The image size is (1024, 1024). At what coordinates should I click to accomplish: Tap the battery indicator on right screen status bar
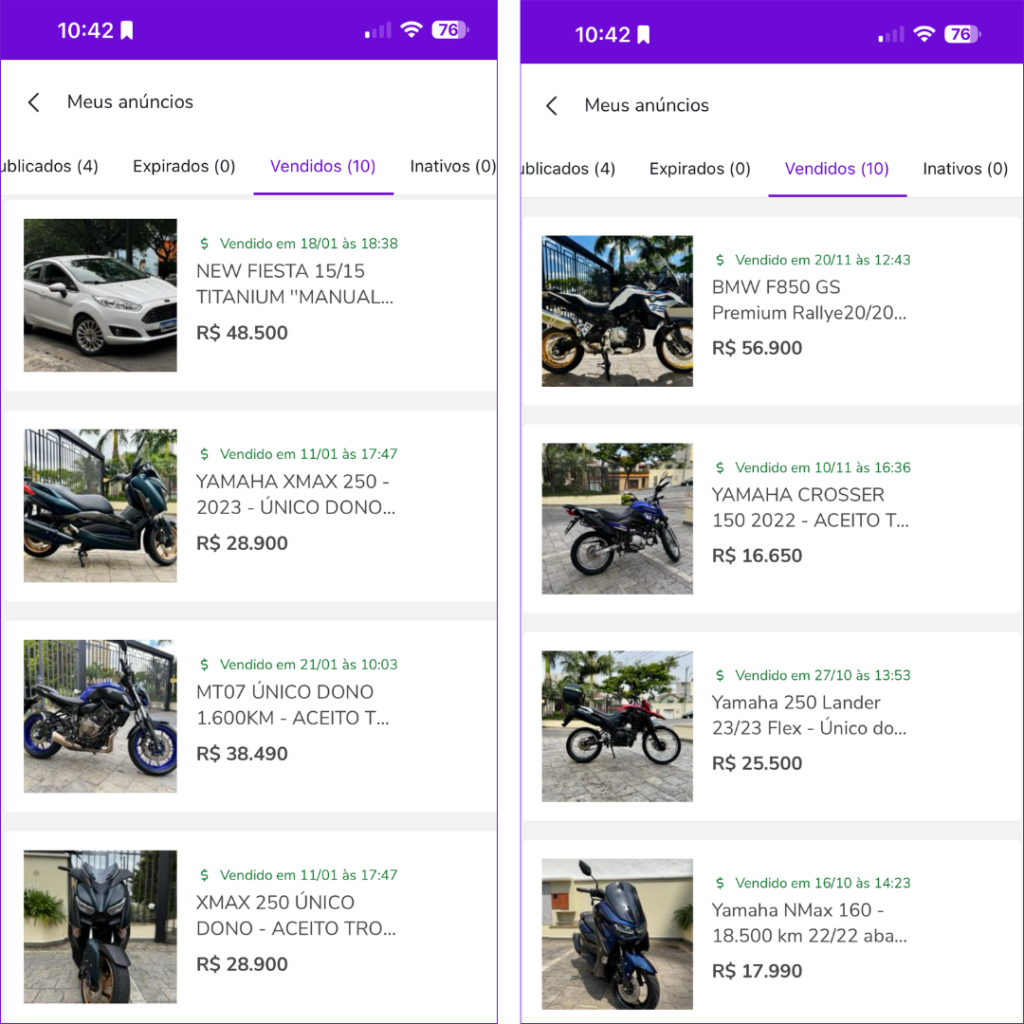(x=958, y=34)
